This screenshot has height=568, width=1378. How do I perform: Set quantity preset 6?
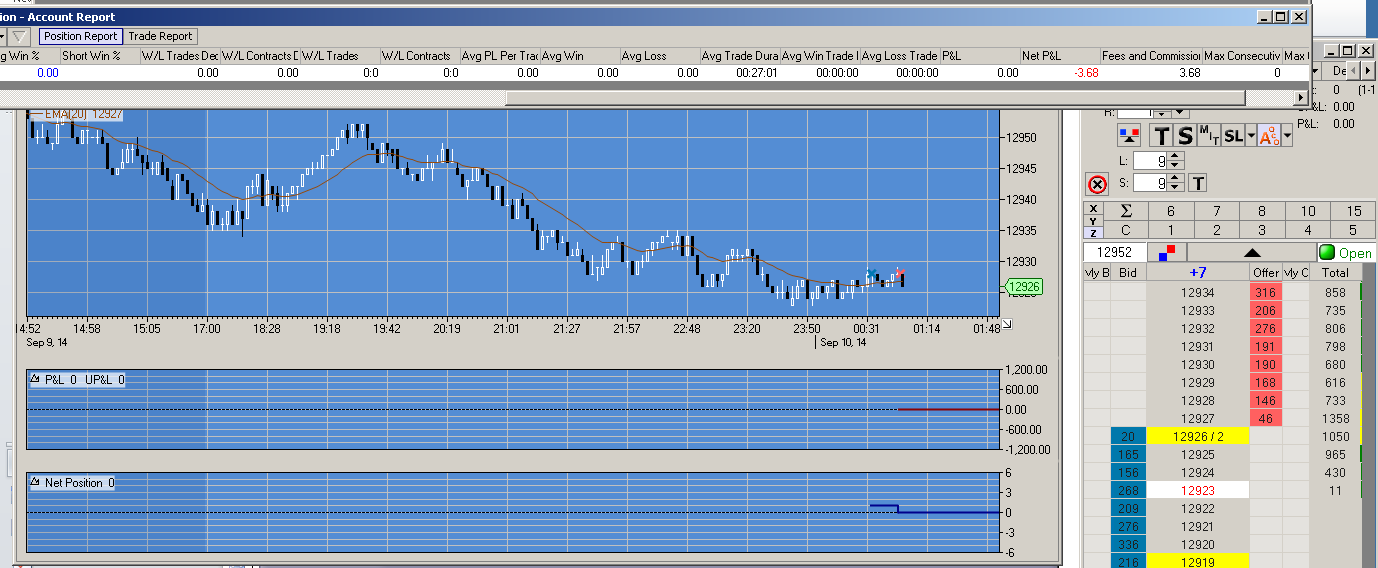[x=1171, y=211]
